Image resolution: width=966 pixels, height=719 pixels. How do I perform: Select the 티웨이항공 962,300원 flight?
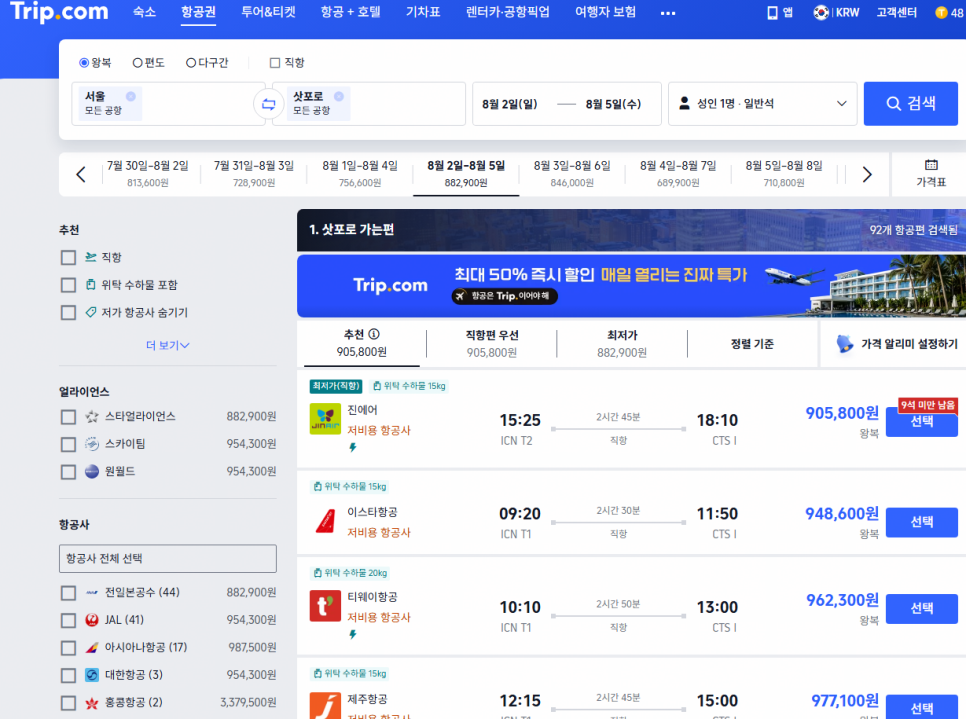tap(922, 608)
